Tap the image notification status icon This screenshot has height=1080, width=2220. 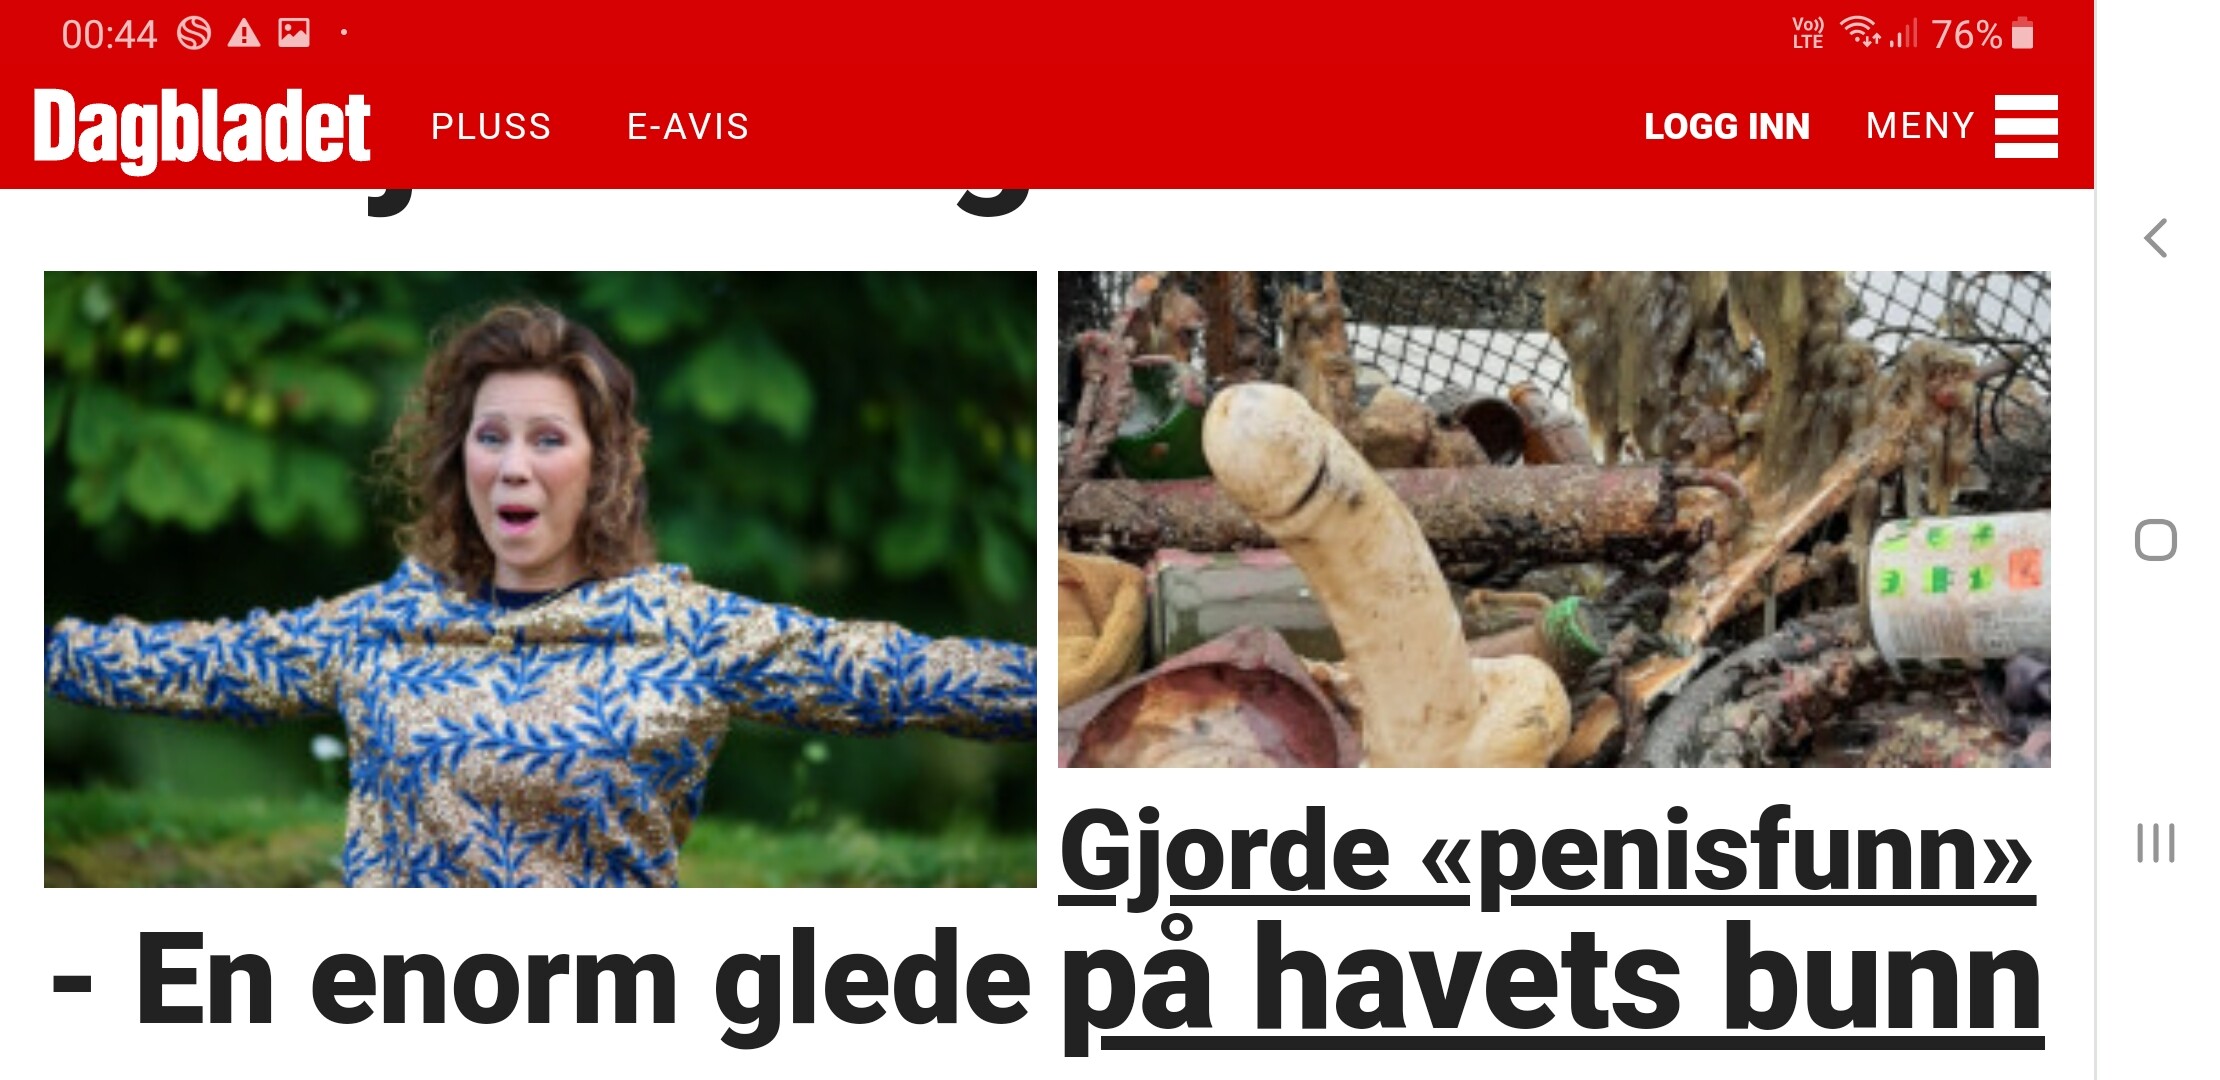click(x=294, y=33)
